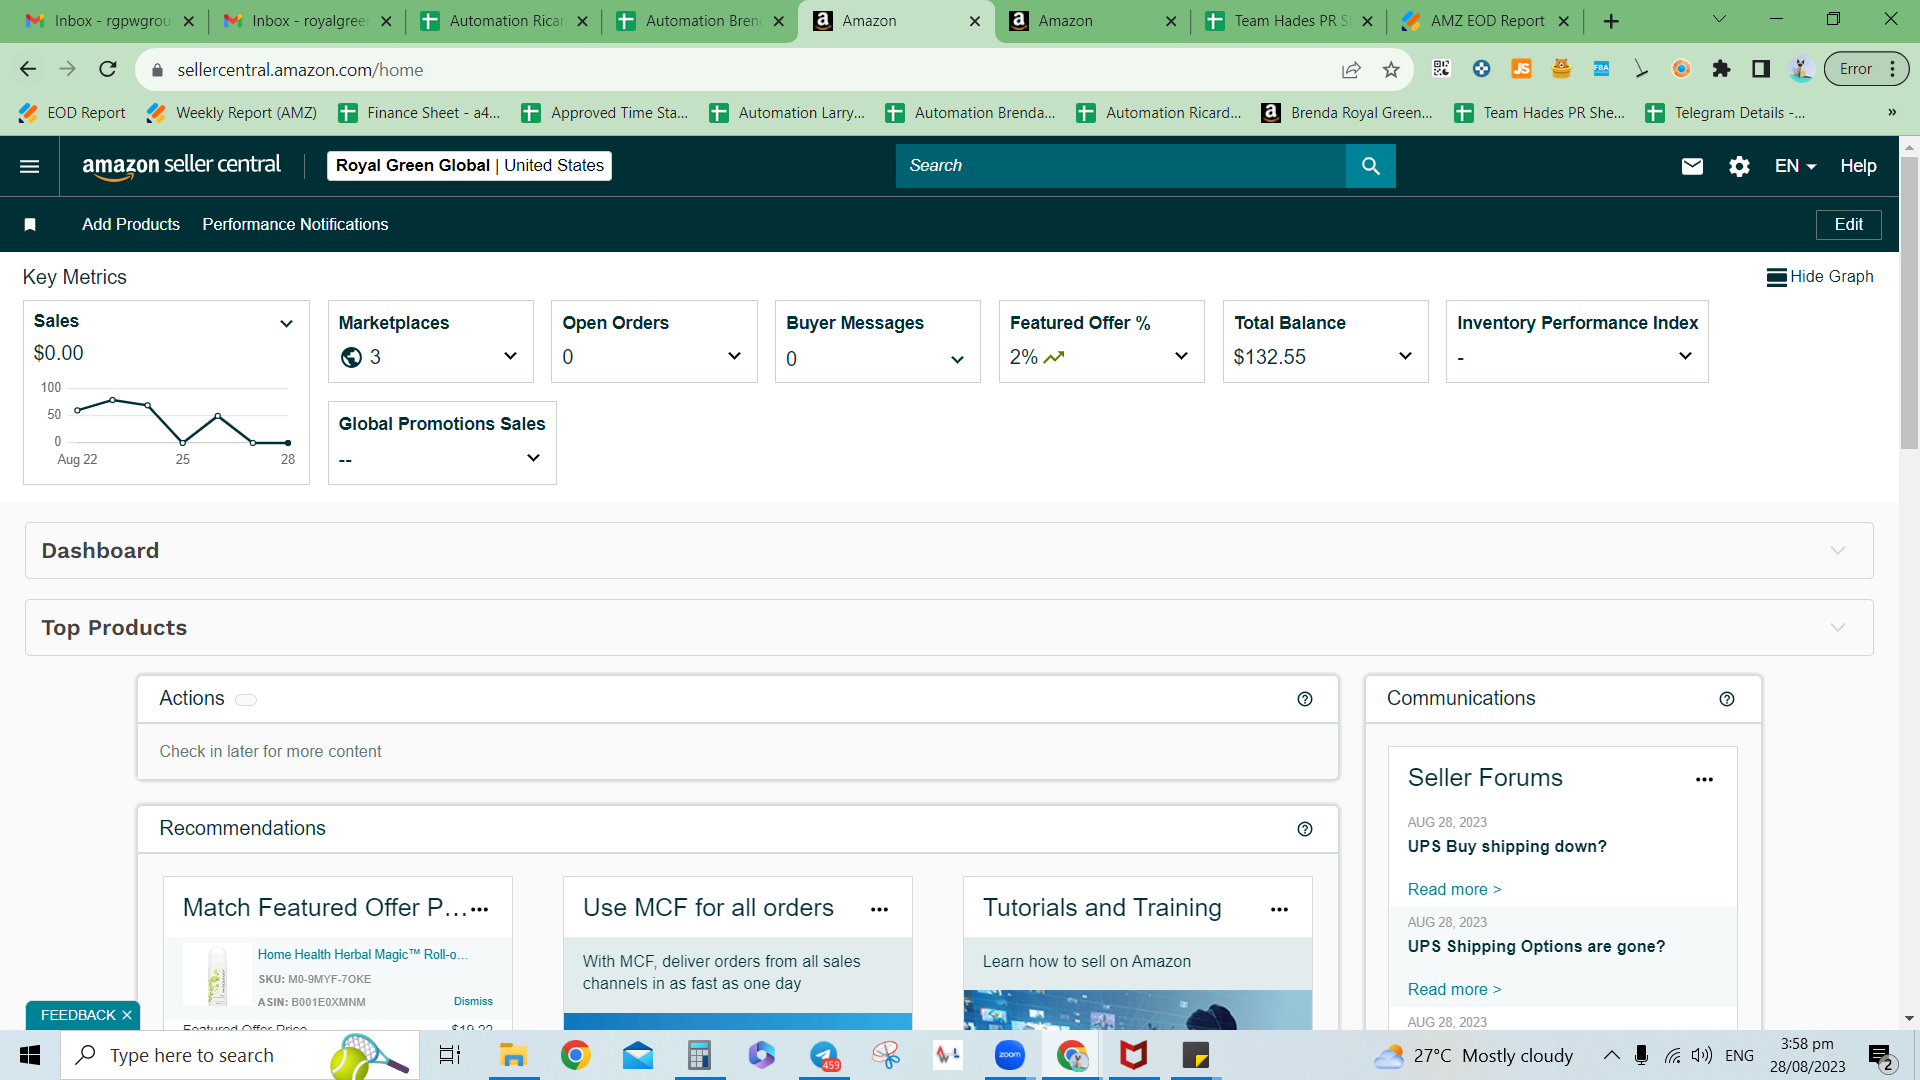Share this page icon in address bar

tap(1351, 69)
